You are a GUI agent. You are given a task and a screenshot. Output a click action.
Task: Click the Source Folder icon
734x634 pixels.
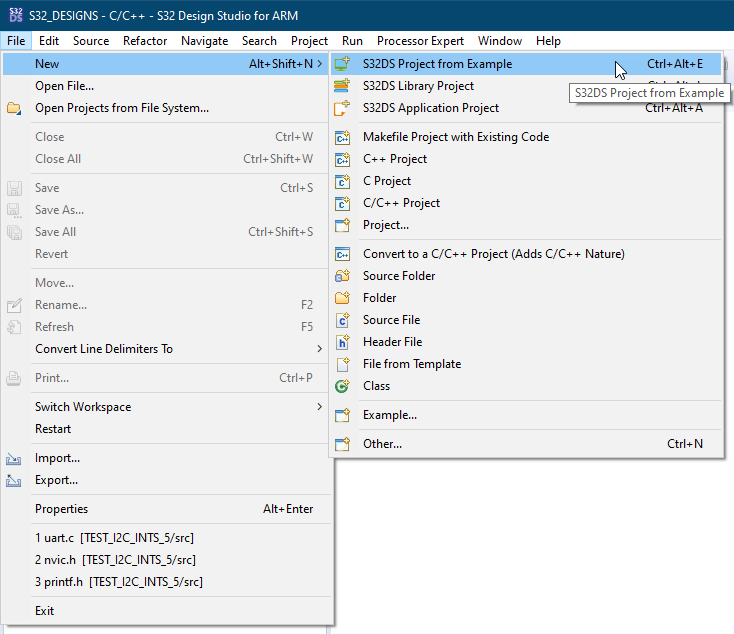coord(342,276)
